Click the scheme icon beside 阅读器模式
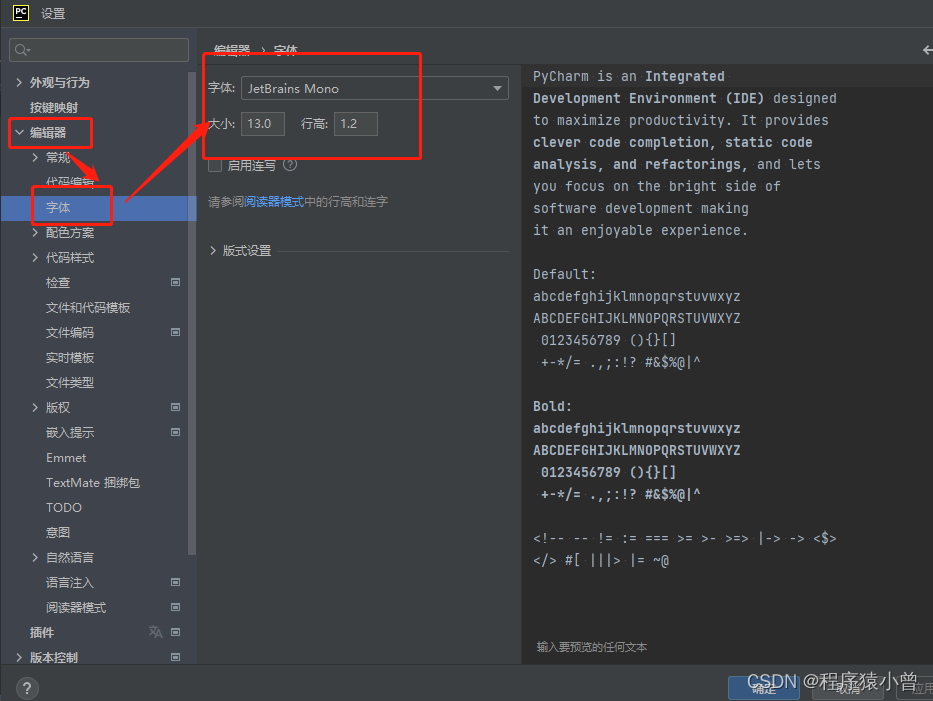The height and width of the screenshot is (701, 933). coord(176,607)
